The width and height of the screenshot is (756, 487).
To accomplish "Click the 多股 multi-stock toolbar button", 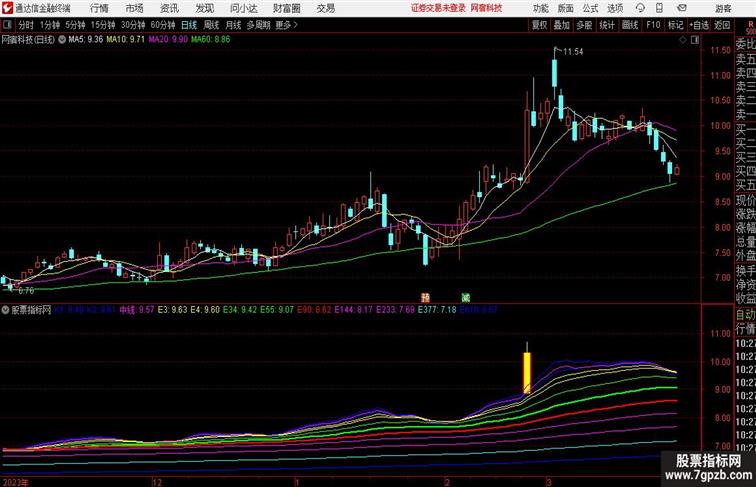I will click(584, 25).
